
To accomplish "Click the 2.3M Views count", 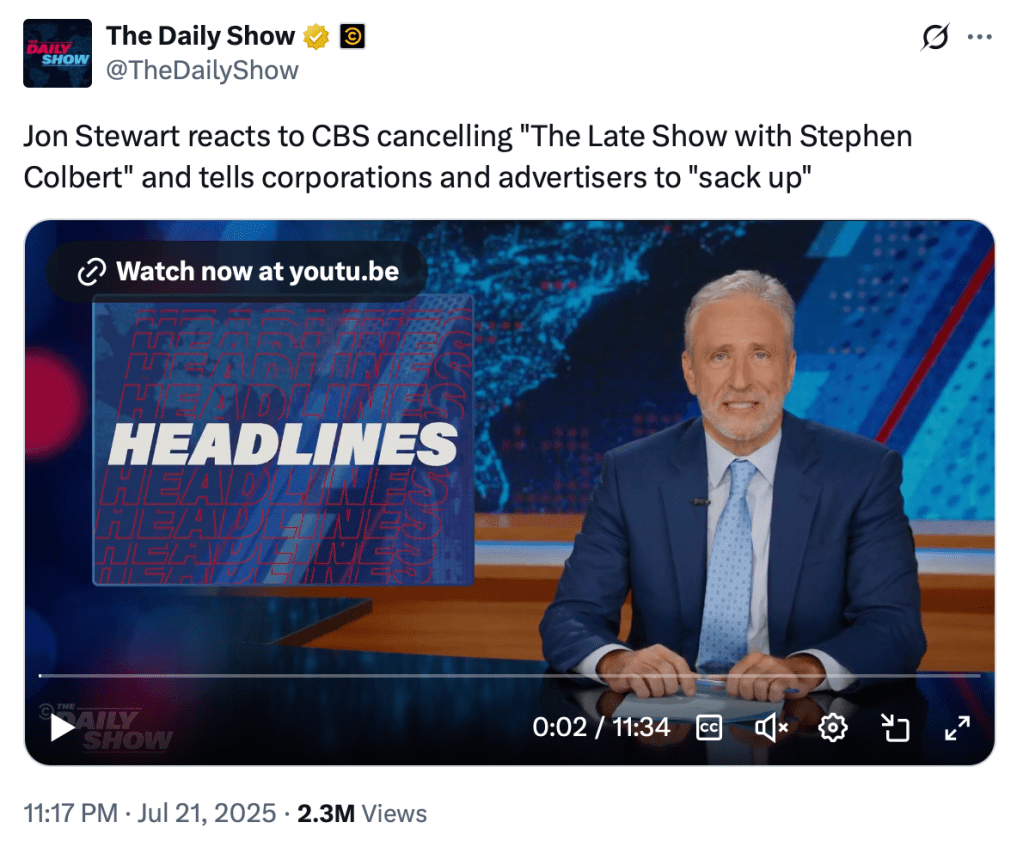I will click(362, 814).
